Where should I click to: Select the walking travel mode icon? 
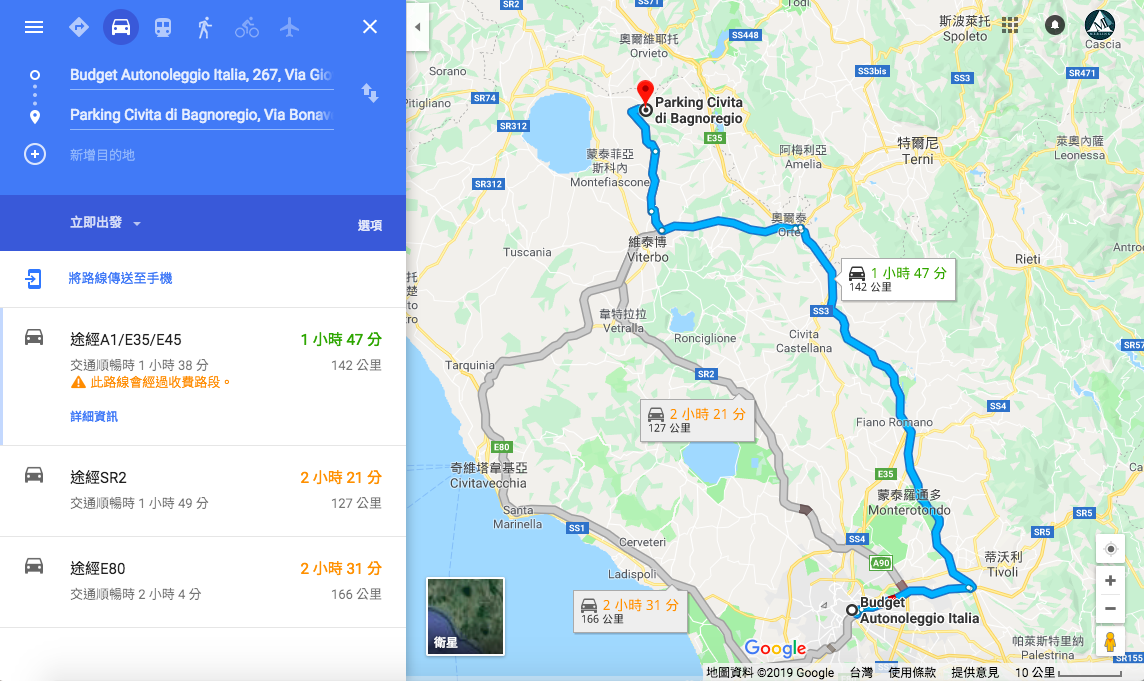coord(204,27)
